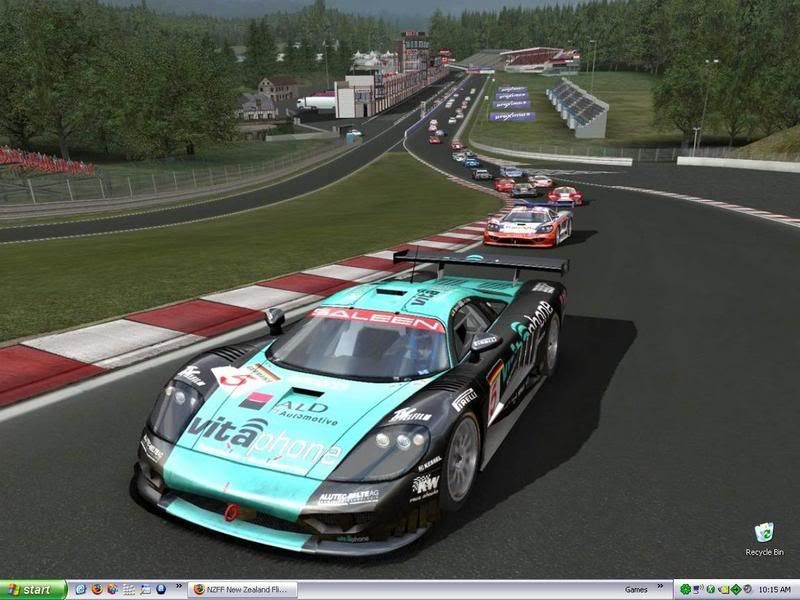Click the gray round tray icon

click(749, 590)
